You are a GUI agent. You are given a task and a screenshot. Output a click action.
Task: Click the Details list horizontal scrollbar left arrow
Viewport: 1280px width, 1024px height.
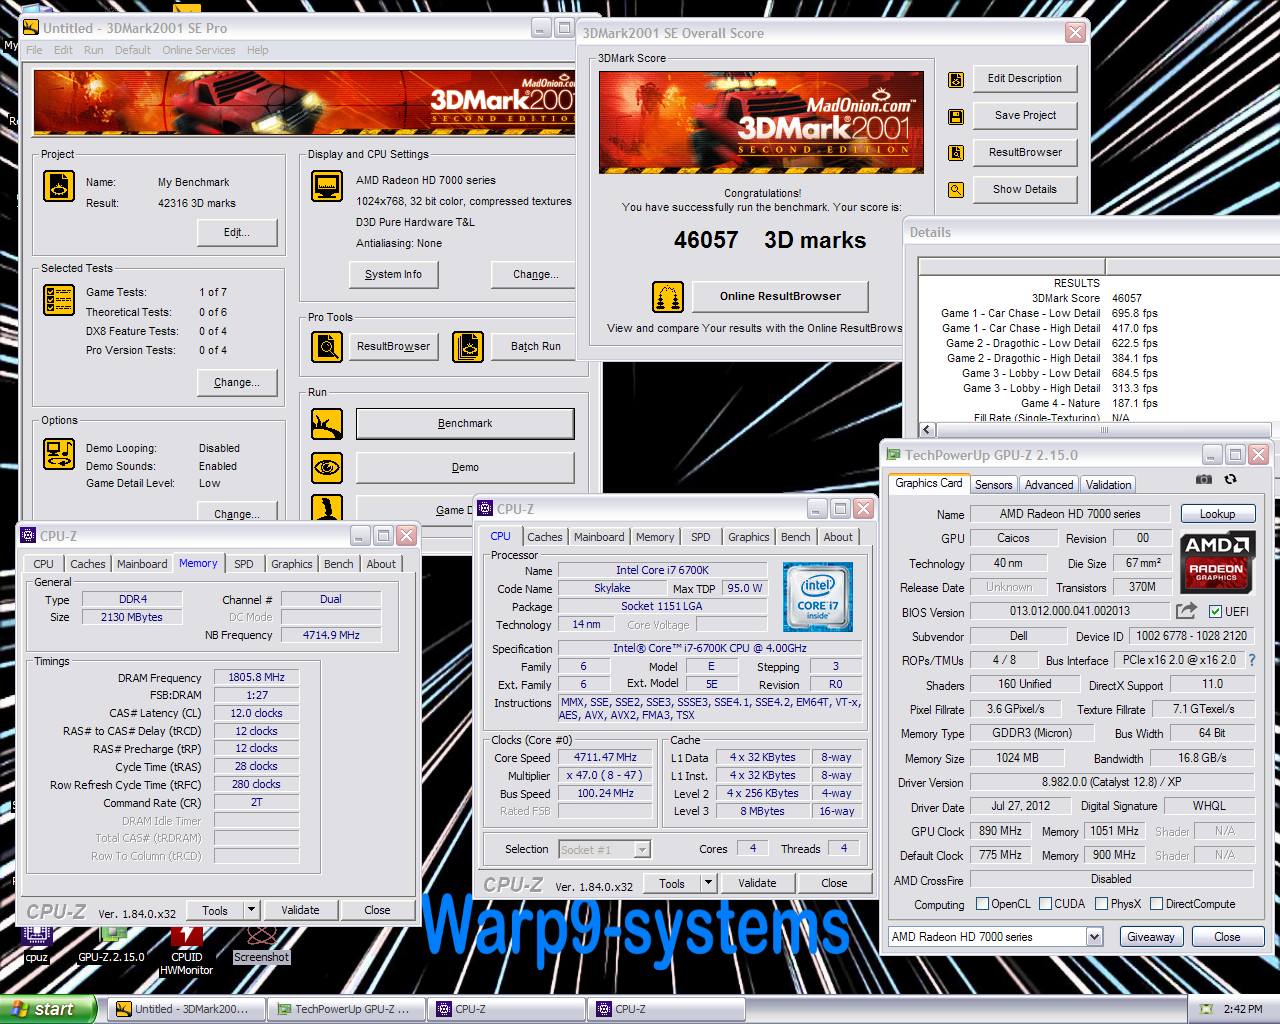927,430
